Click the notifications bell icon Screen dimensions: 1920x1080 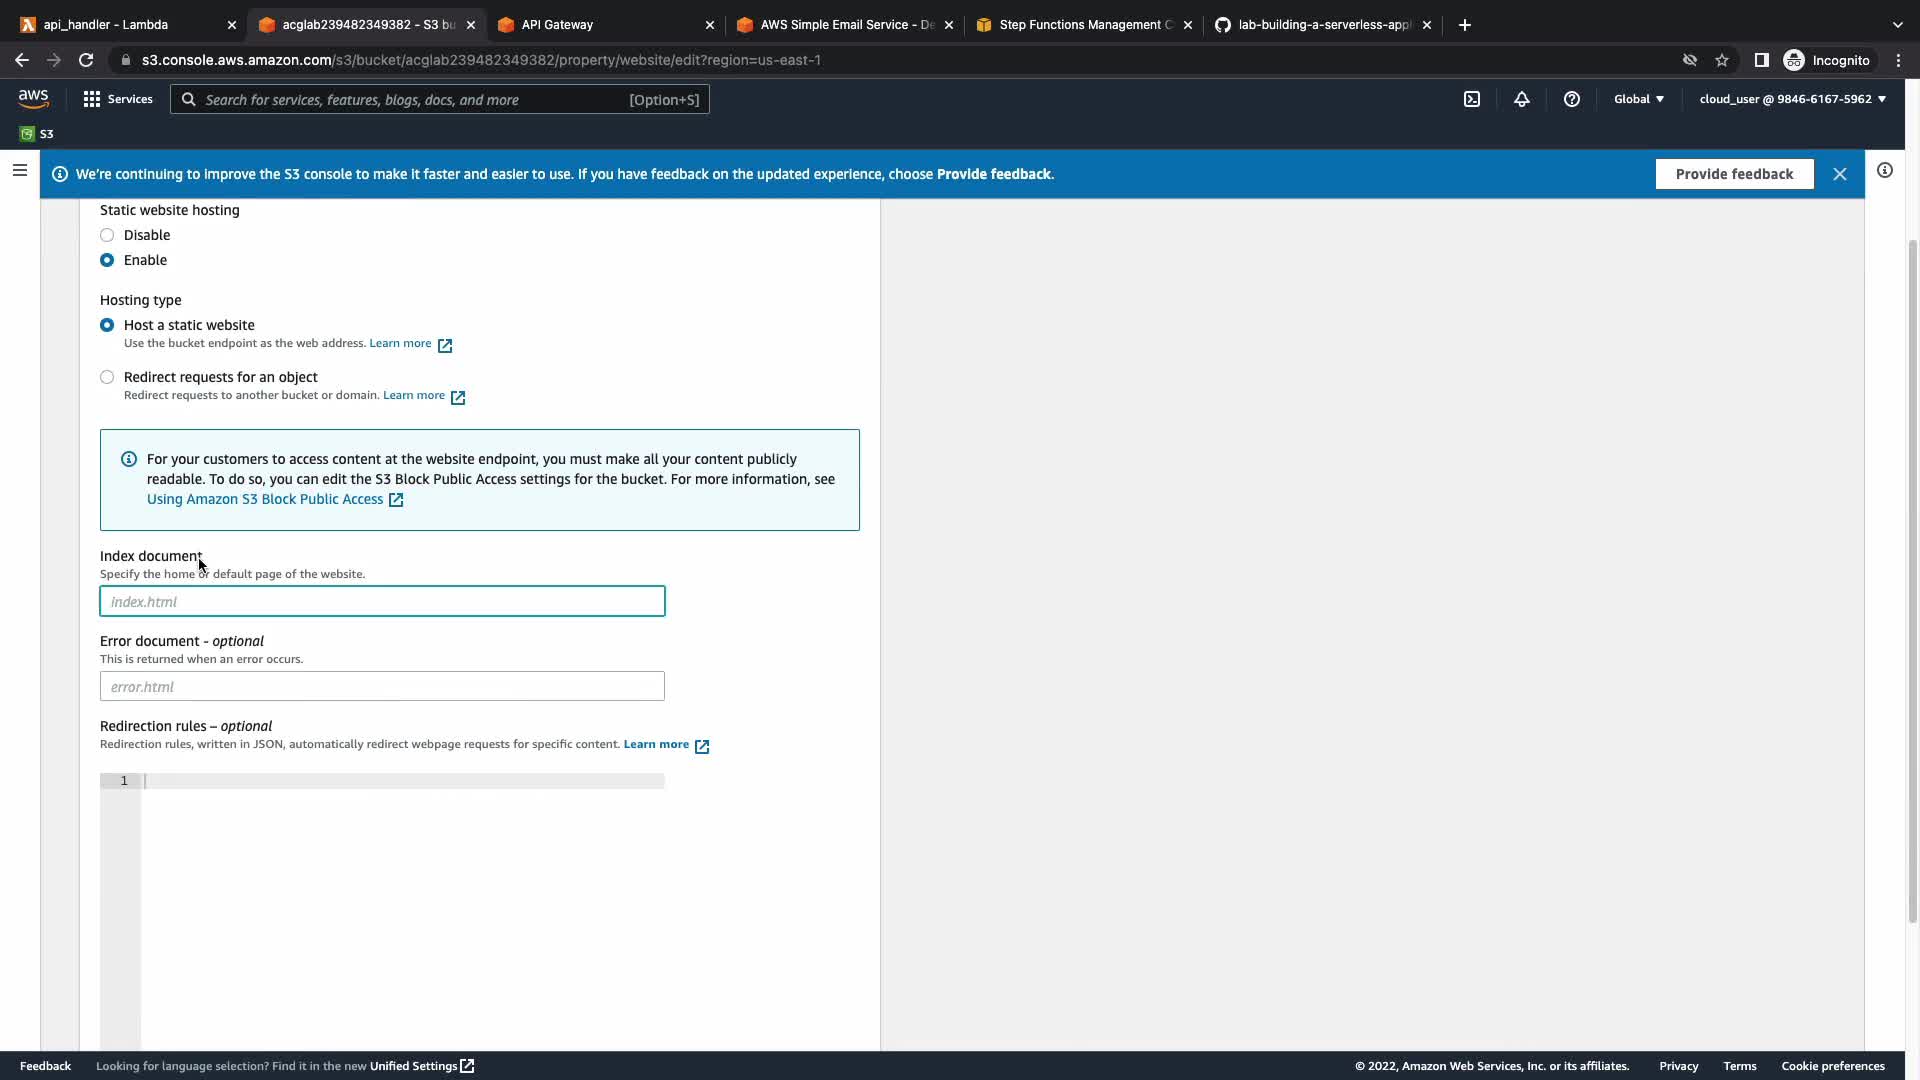tap(1521, 99)
